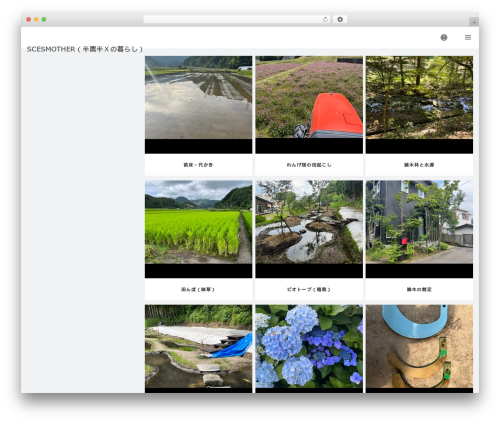
Task: Click the browser extension icon beside address bar
Action: (340, 20)
